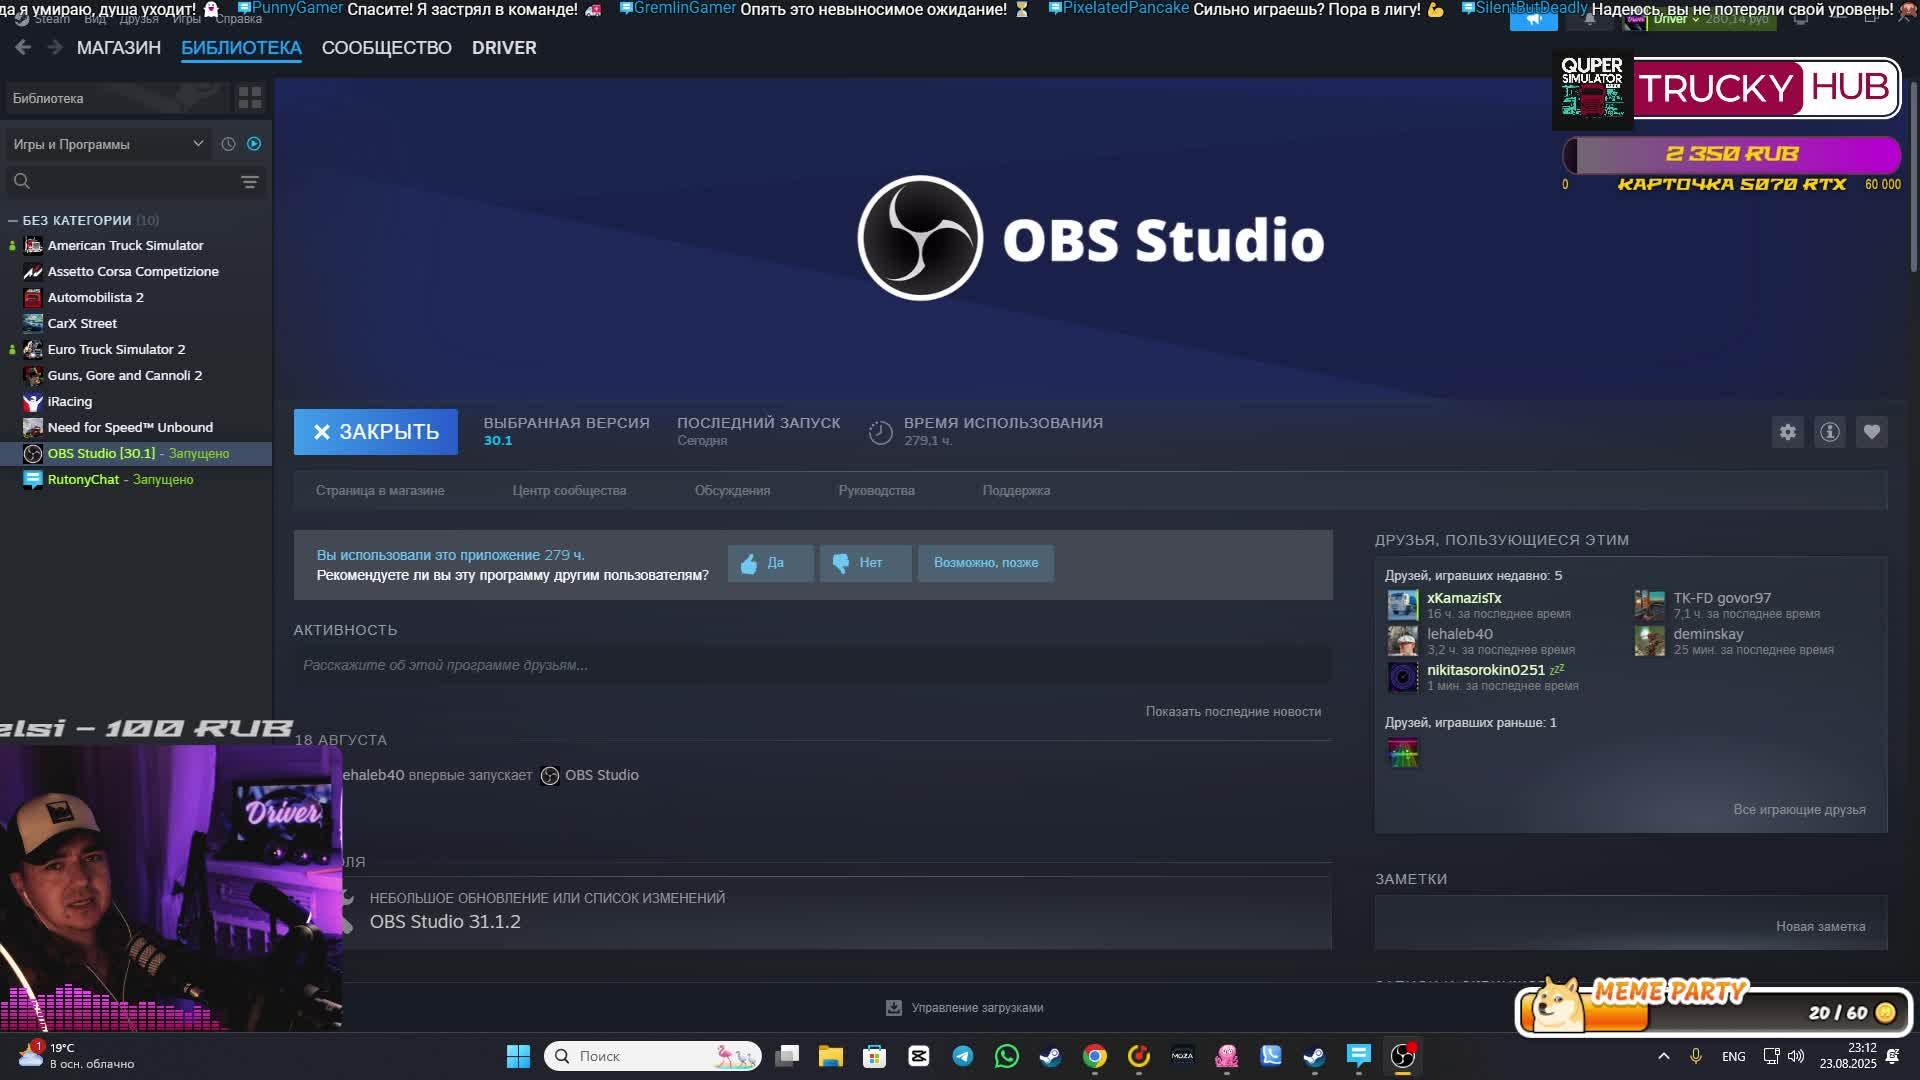Image resolution: width=1920 pixels, height=1080 pixels.
Task: Open Microsoft Store from the taskbar
Action: (x=875, y=1056)
